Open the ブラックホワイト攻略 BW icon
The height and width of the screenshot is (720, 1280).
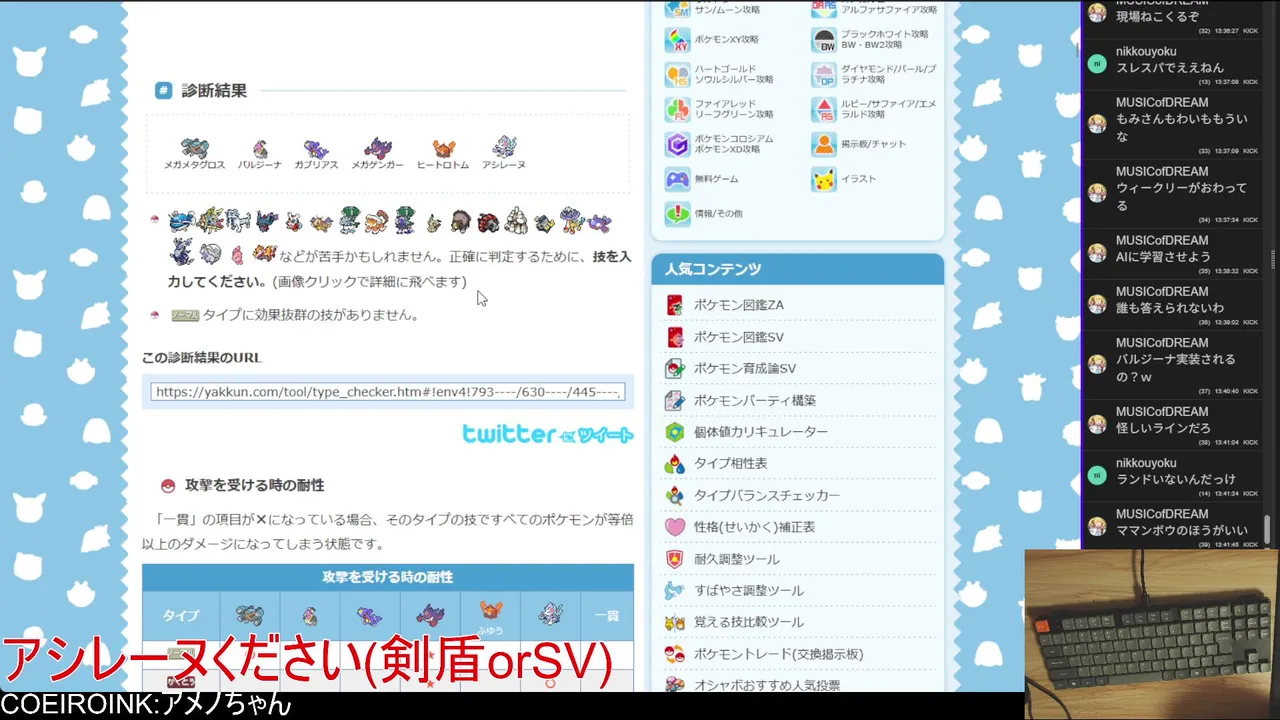[x=824, y=40]
